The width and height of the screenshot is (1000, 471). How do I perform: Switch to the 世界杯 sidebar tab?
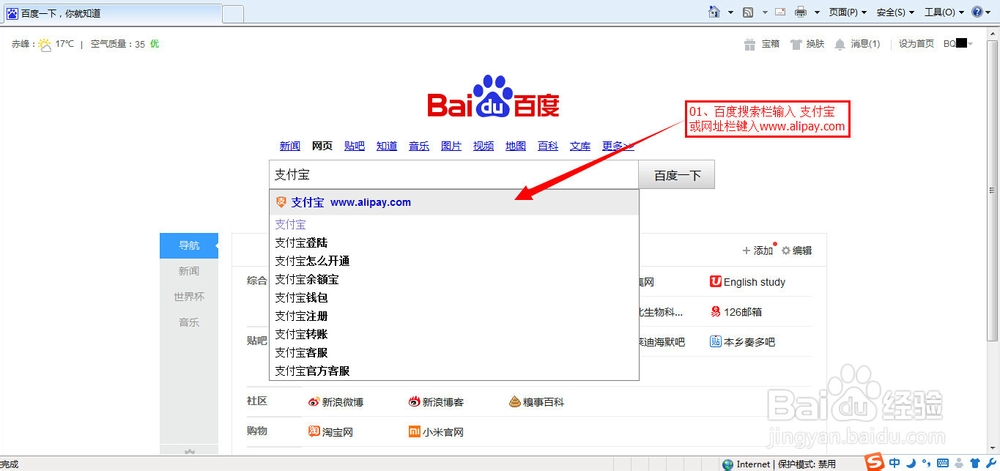click(x=189, y=296)
